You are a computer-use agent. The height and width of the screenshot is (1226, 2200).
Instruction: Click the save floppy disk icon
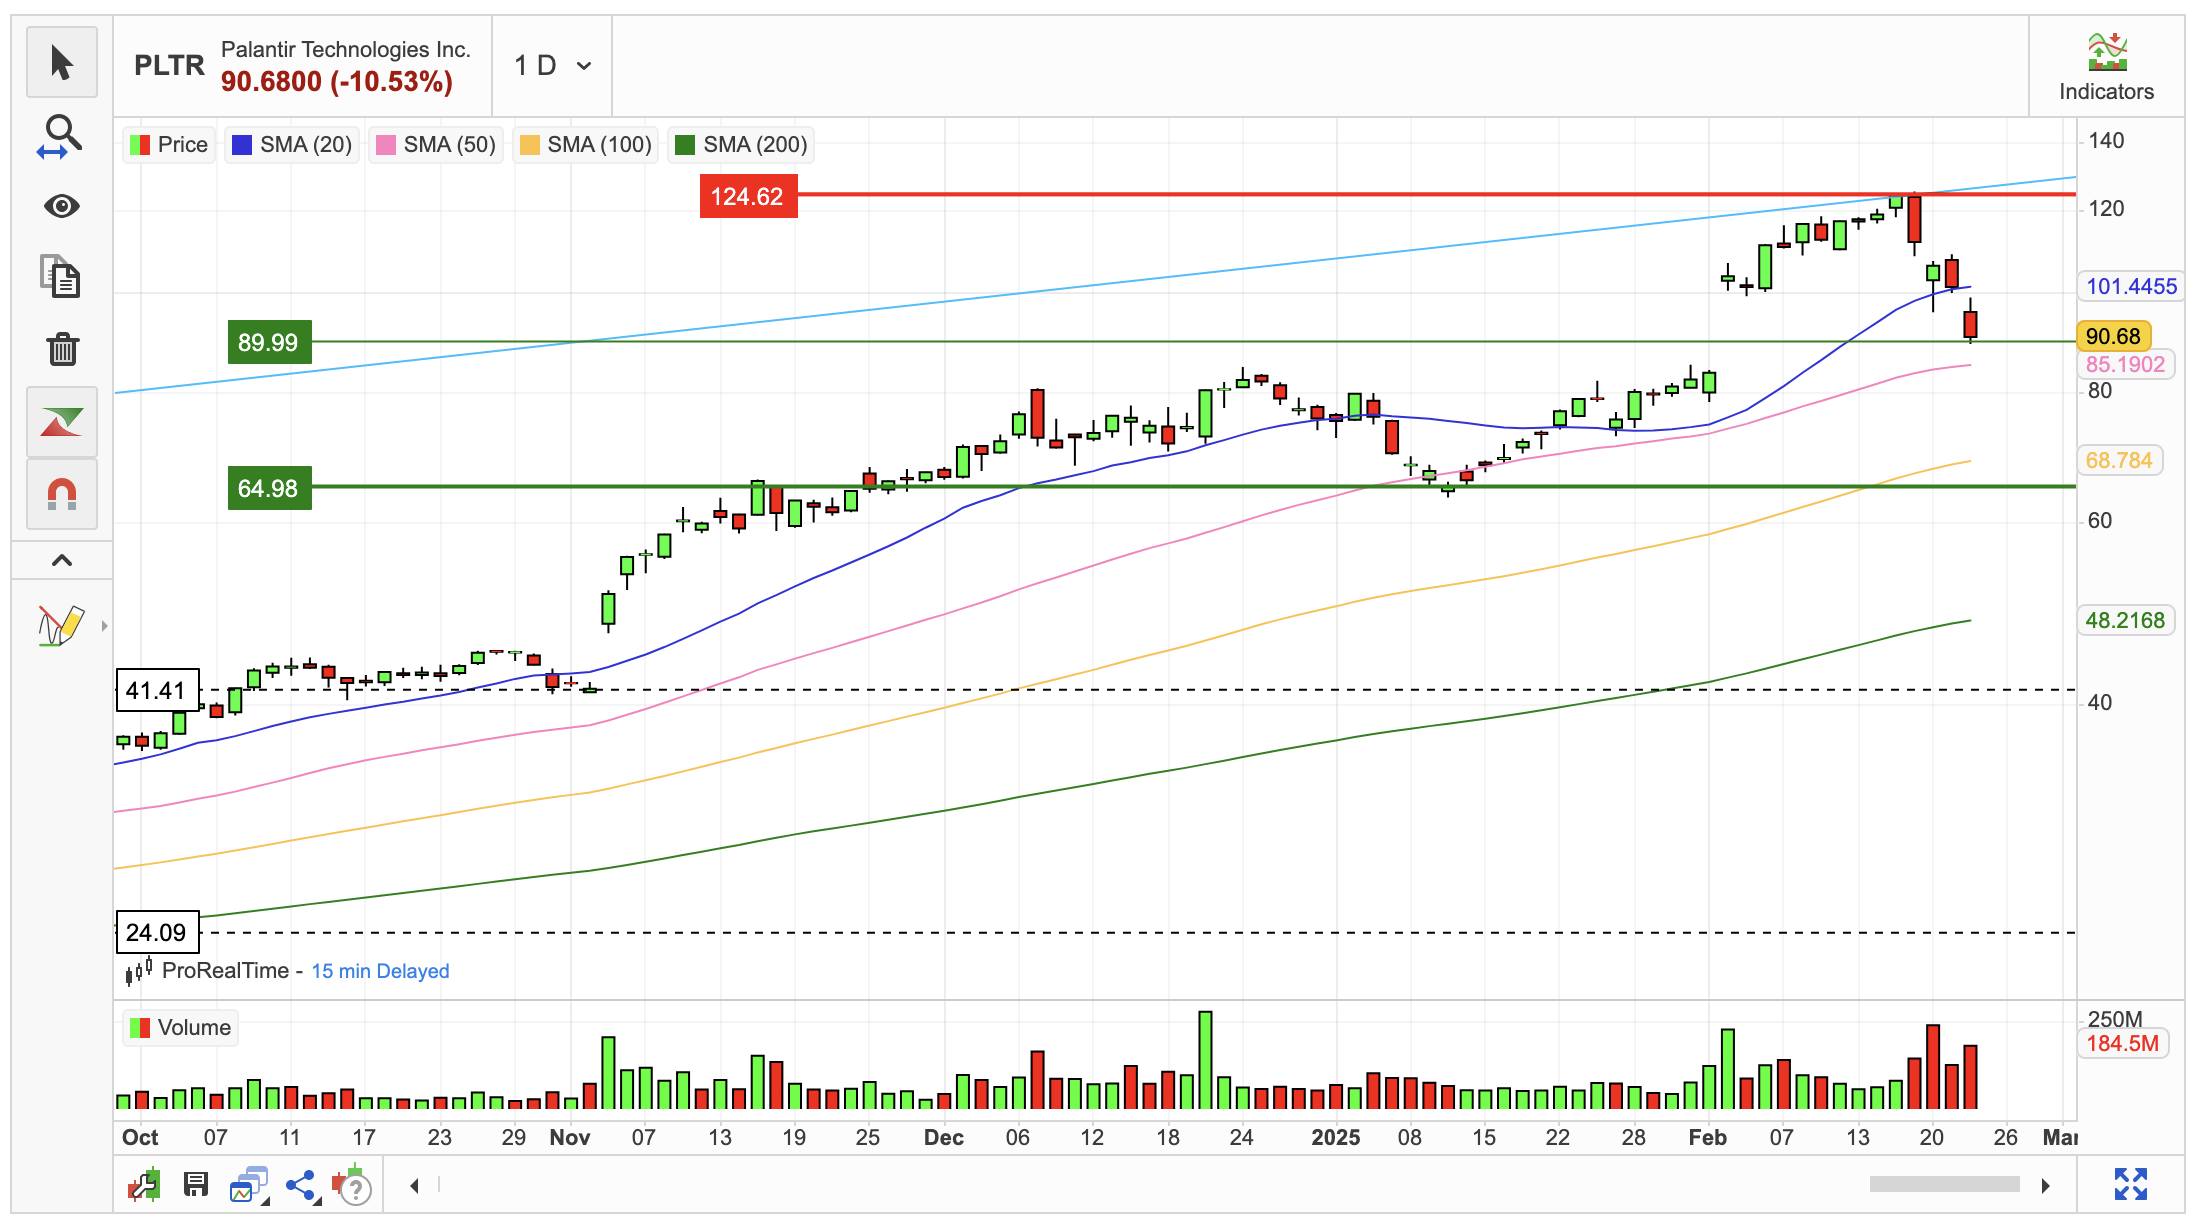[x=196, y=1185]
